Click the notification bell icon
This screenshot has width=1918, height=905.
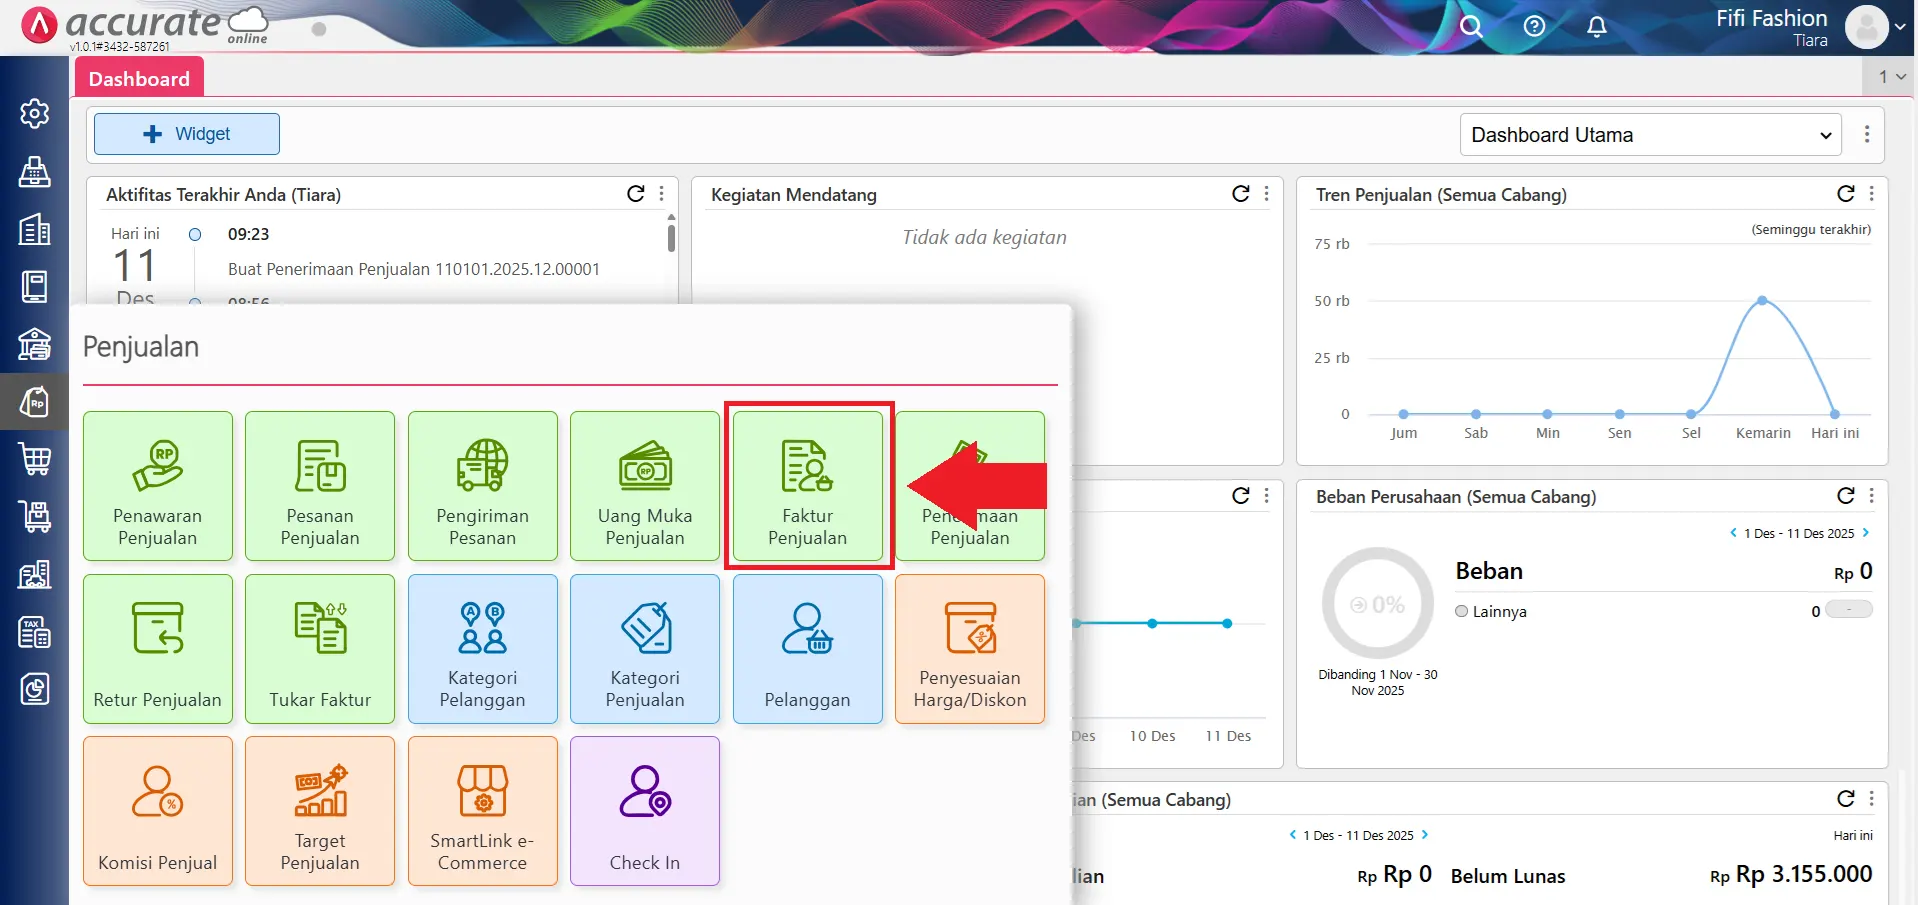(x=1597, y=27)
